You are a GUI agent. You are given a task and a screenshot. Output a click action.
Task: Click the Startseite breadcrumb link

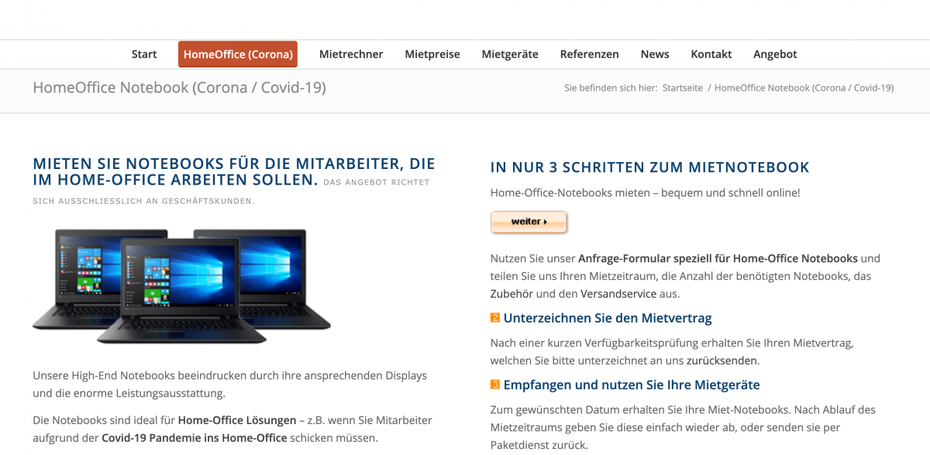click(x=683, y=88)
